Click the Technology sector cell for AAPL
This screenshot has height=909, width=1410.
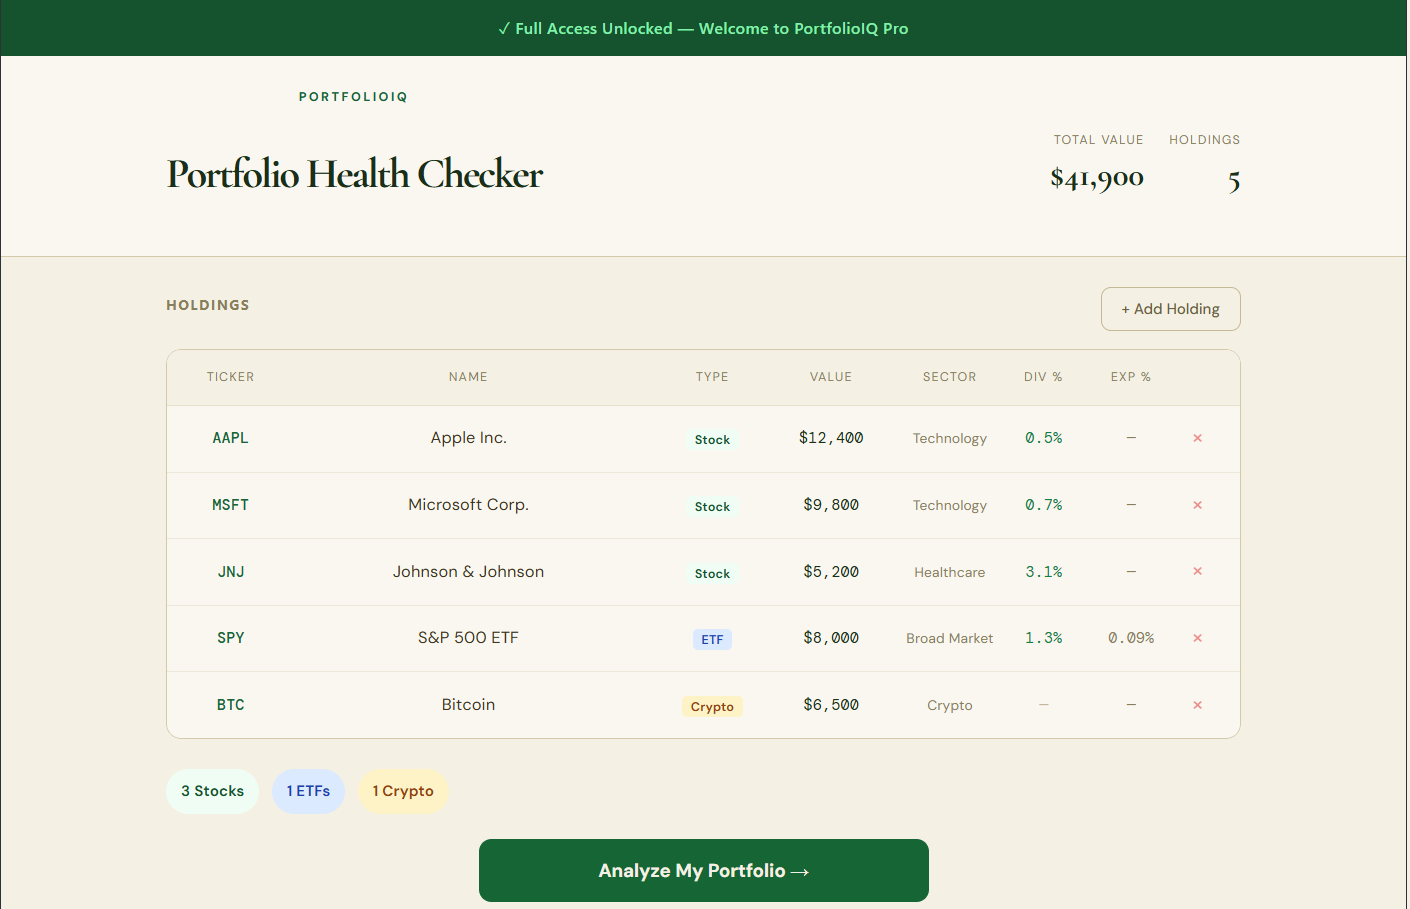pyautogui.click(x=950, y=439)
